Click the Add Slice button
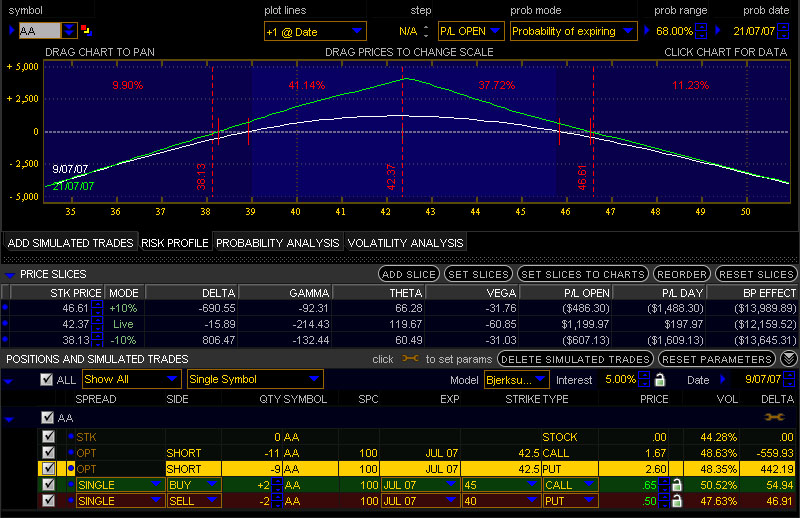The width and height of the screenshot is (800, 518). (x=408, y=274)
